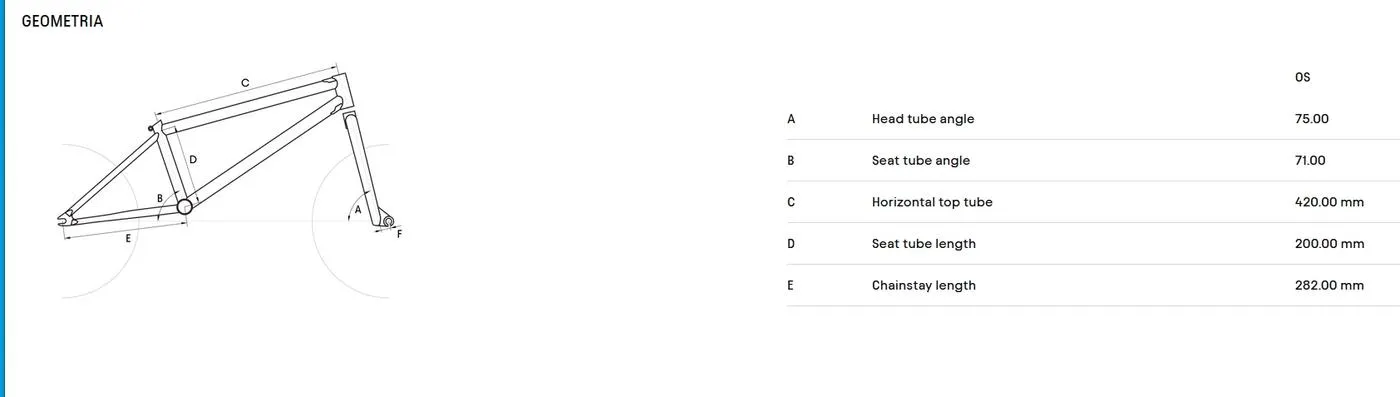Click the GEOMETRIA section heading
This screenshot has width=1400, height=397.
[62, 21]
